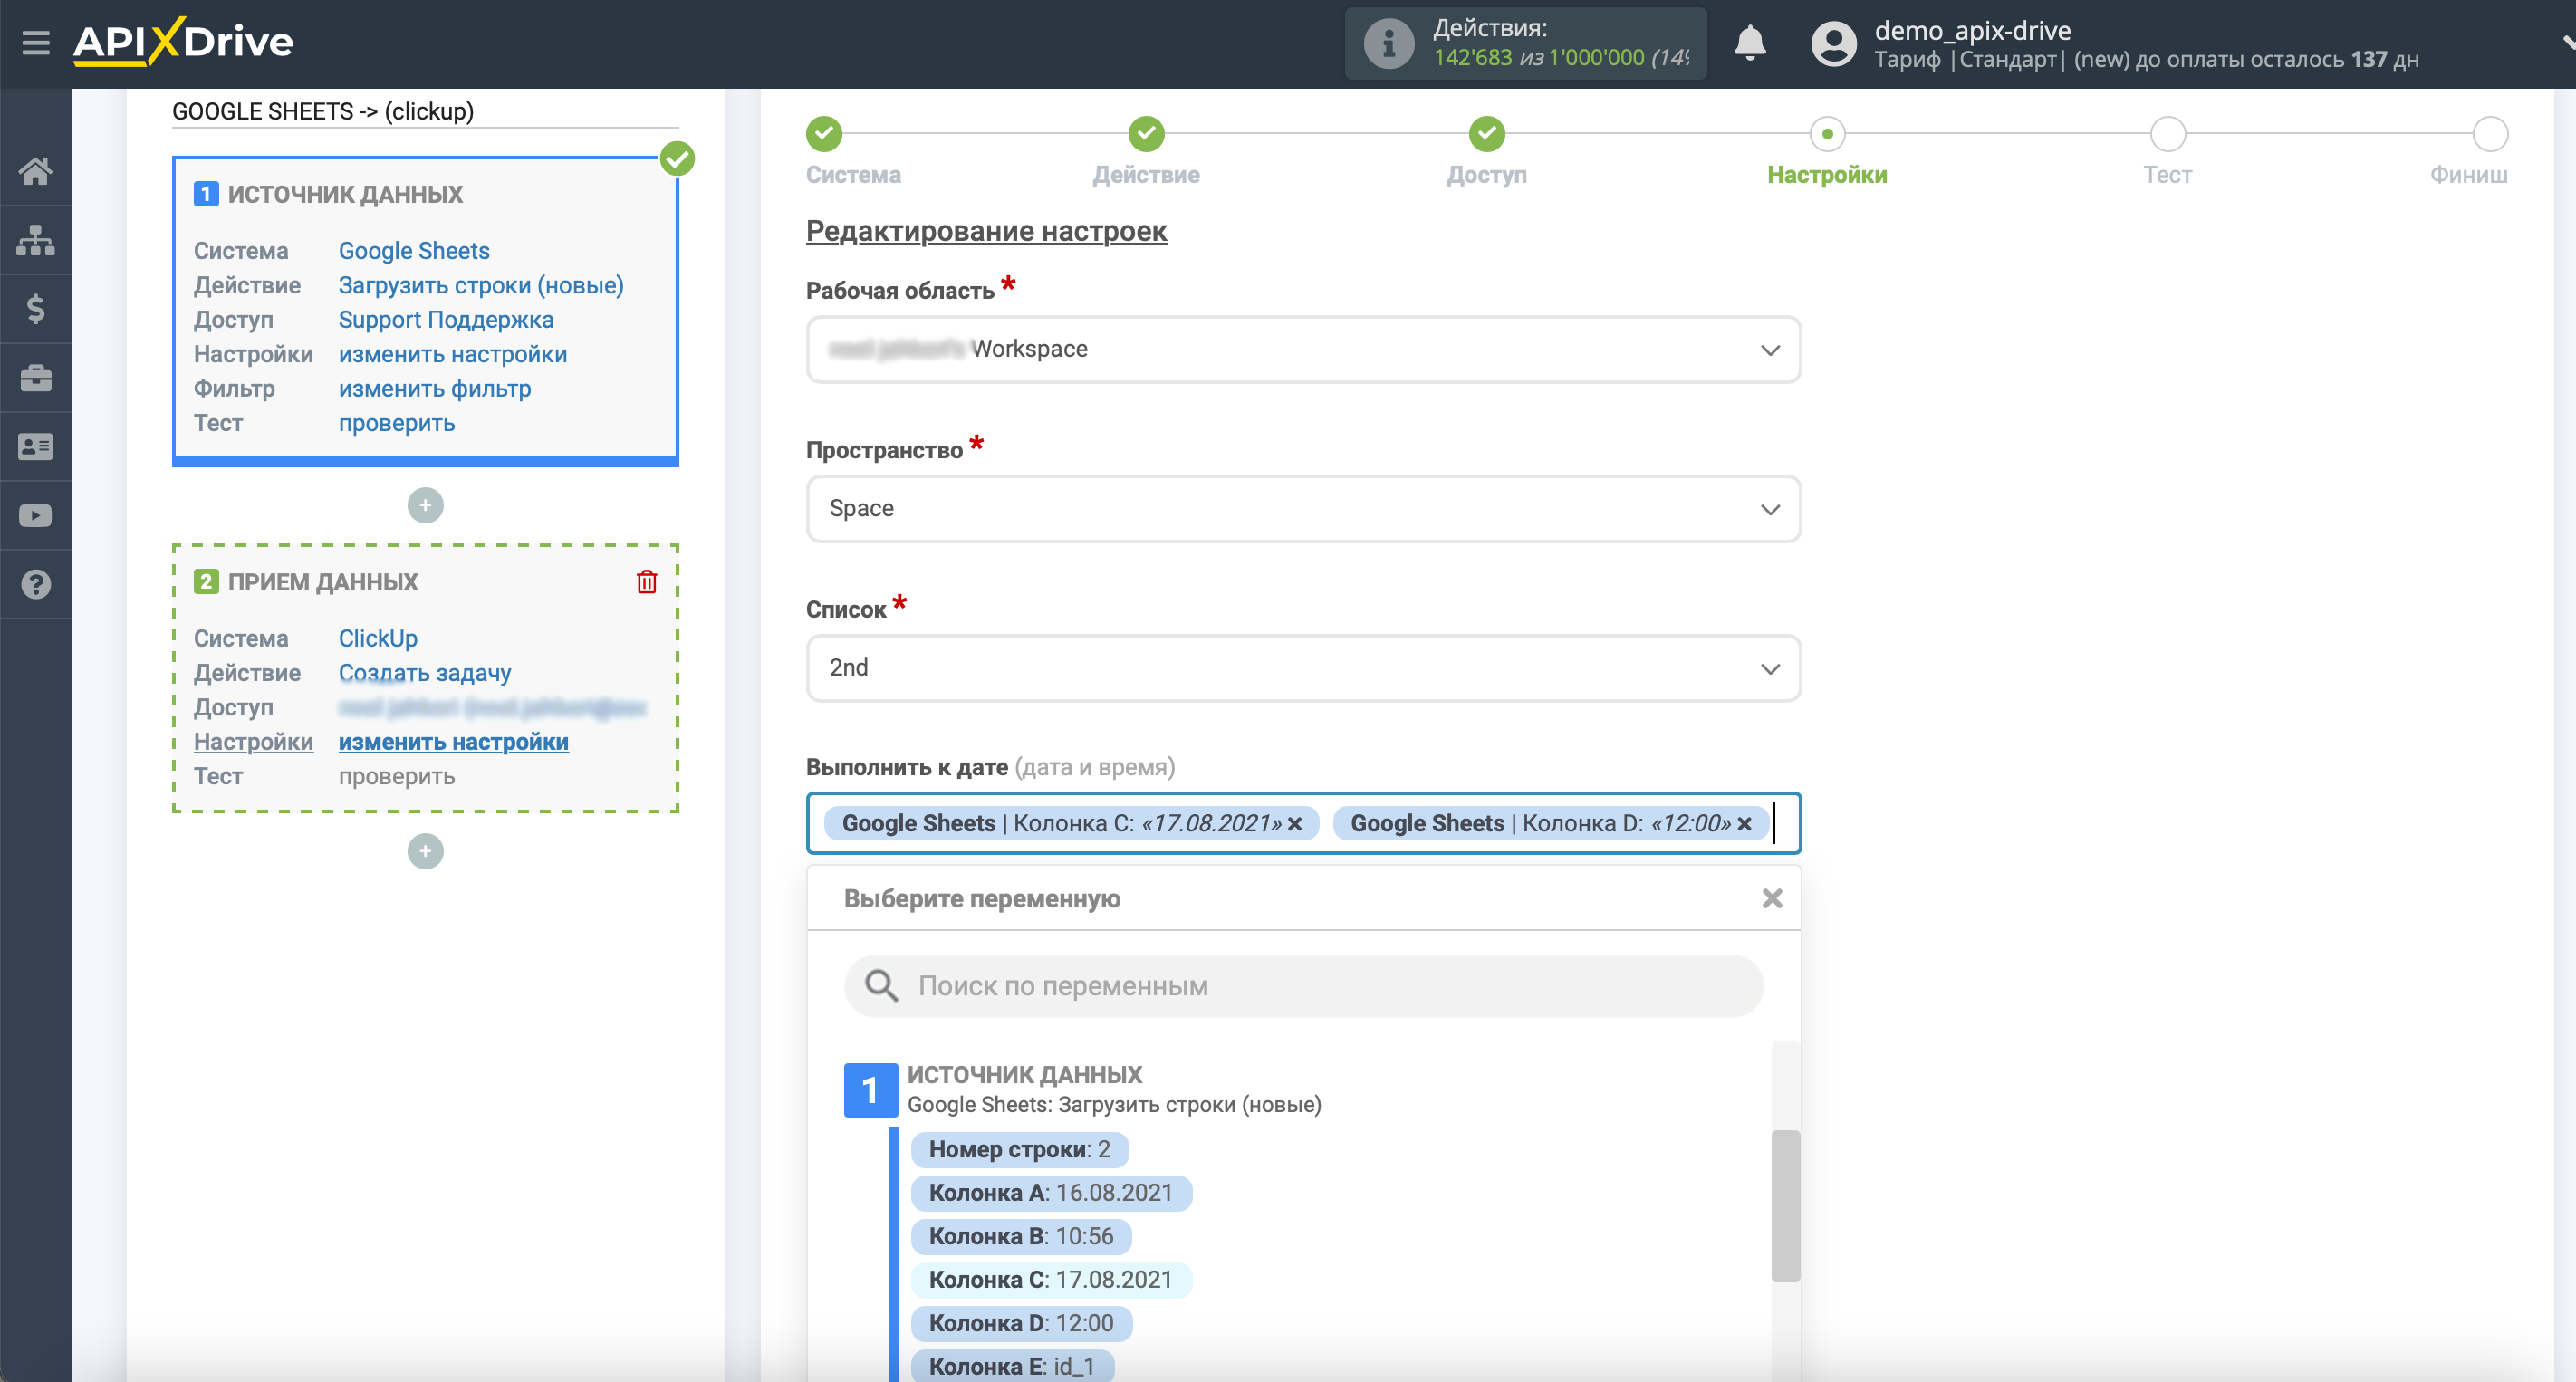Open the contact card icon
This screenshot has height=1382, width=2576.
pos(36,447)
